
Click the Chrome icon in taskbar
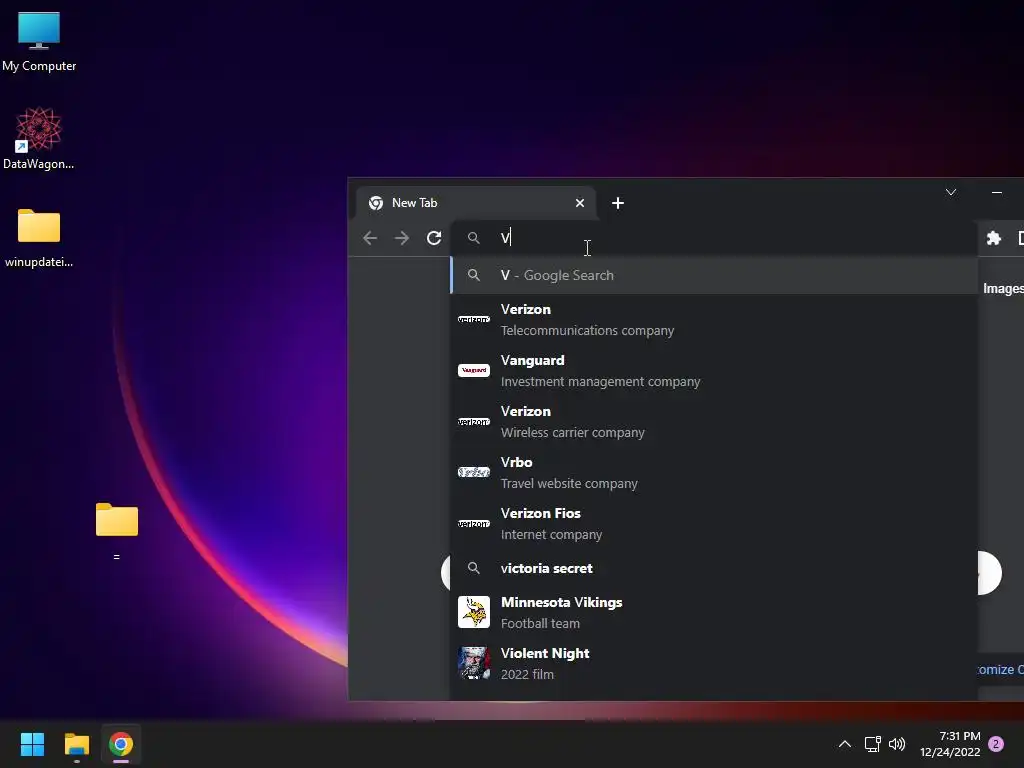click(121, 744)
